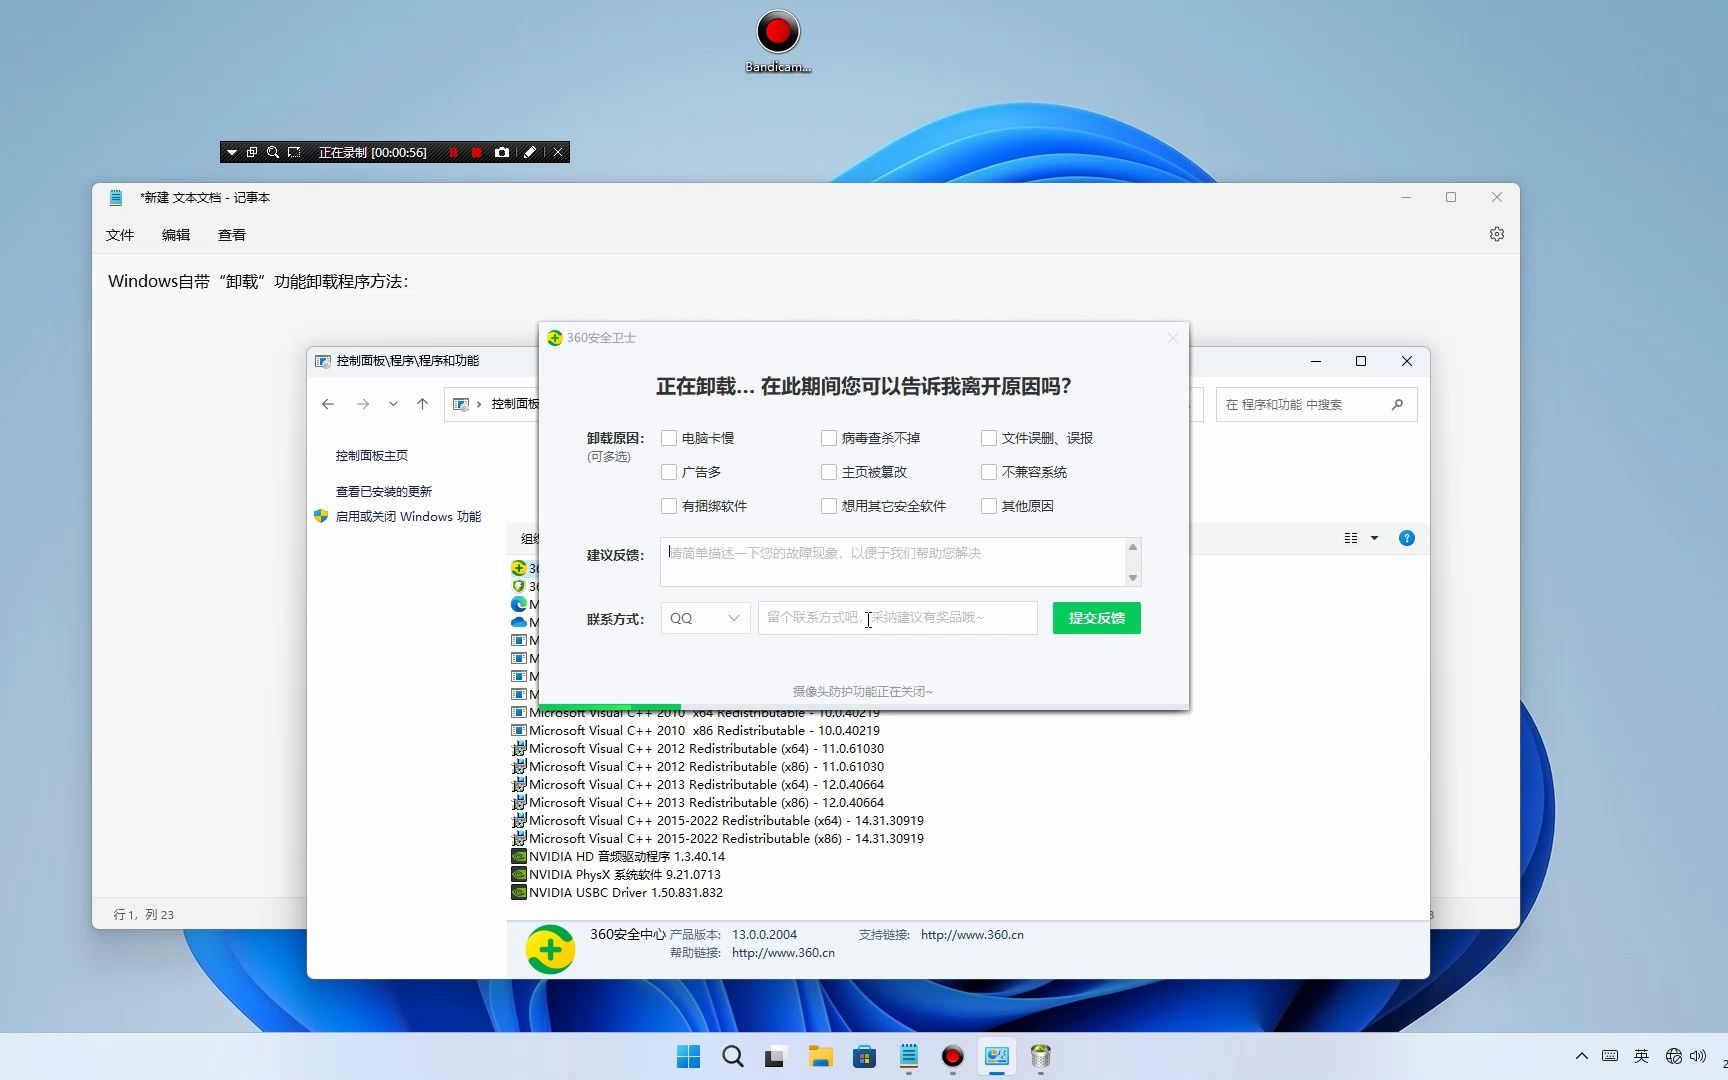Select Visual C++ 2010 x86 Redistributable entry

click(x=695, y=731)
